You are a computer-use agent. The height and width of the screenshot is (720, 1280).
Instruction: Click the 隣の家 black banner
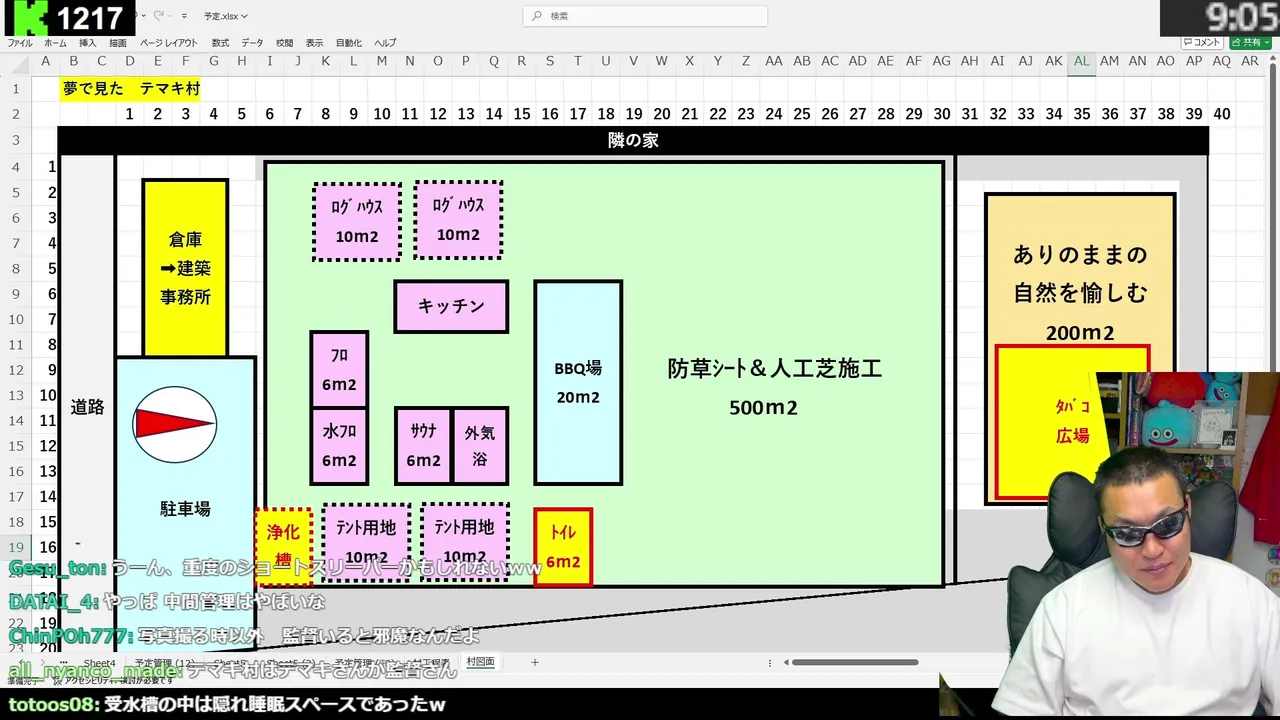633,140
